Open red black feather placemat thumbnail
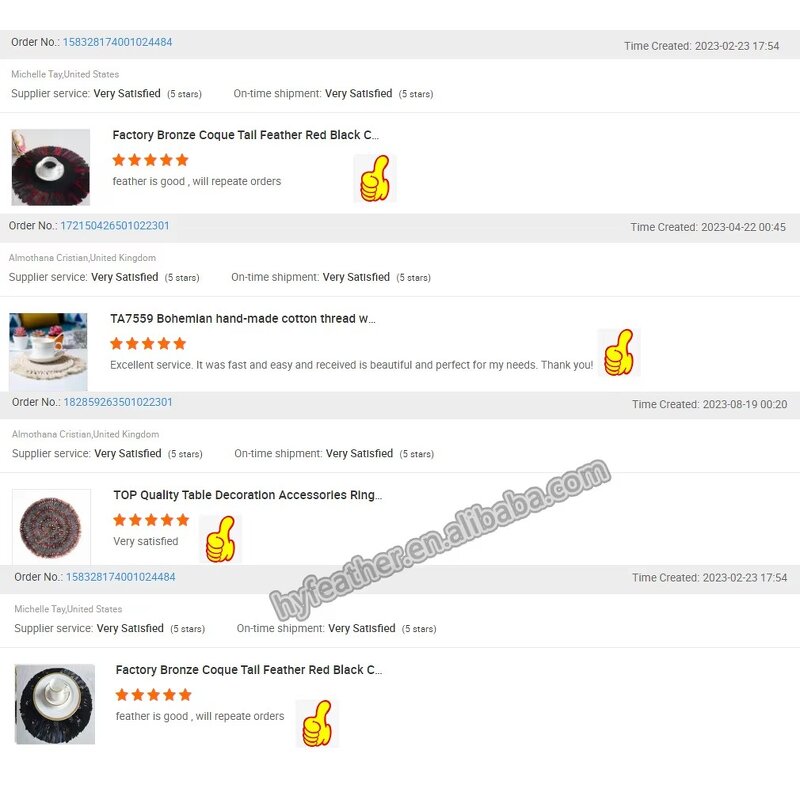This screenshot has width=800, height=800. [51, 167]
